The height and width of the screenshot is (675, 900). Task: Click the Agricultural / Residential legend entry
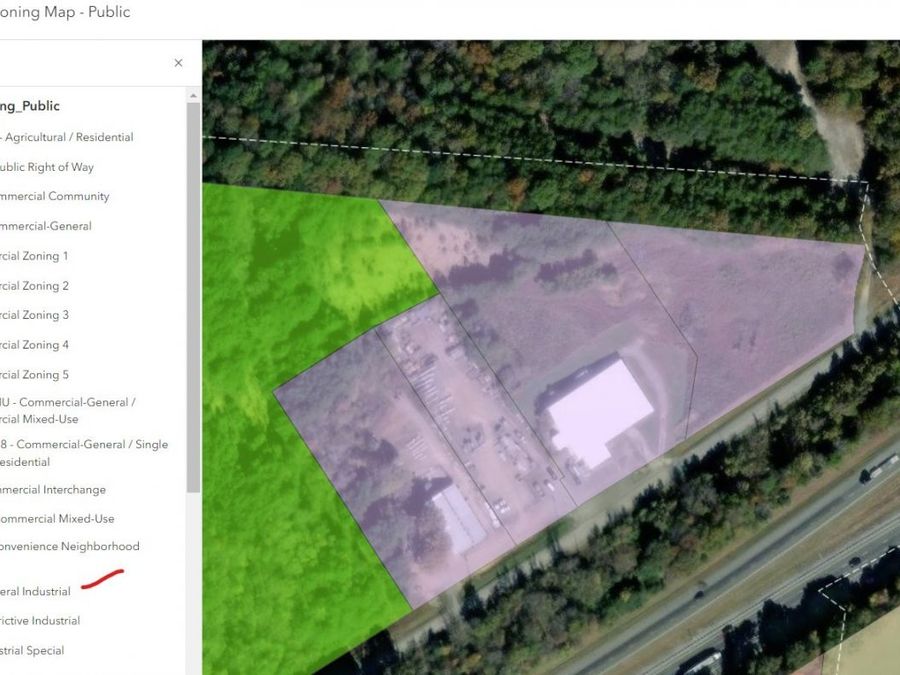point(68,137)
